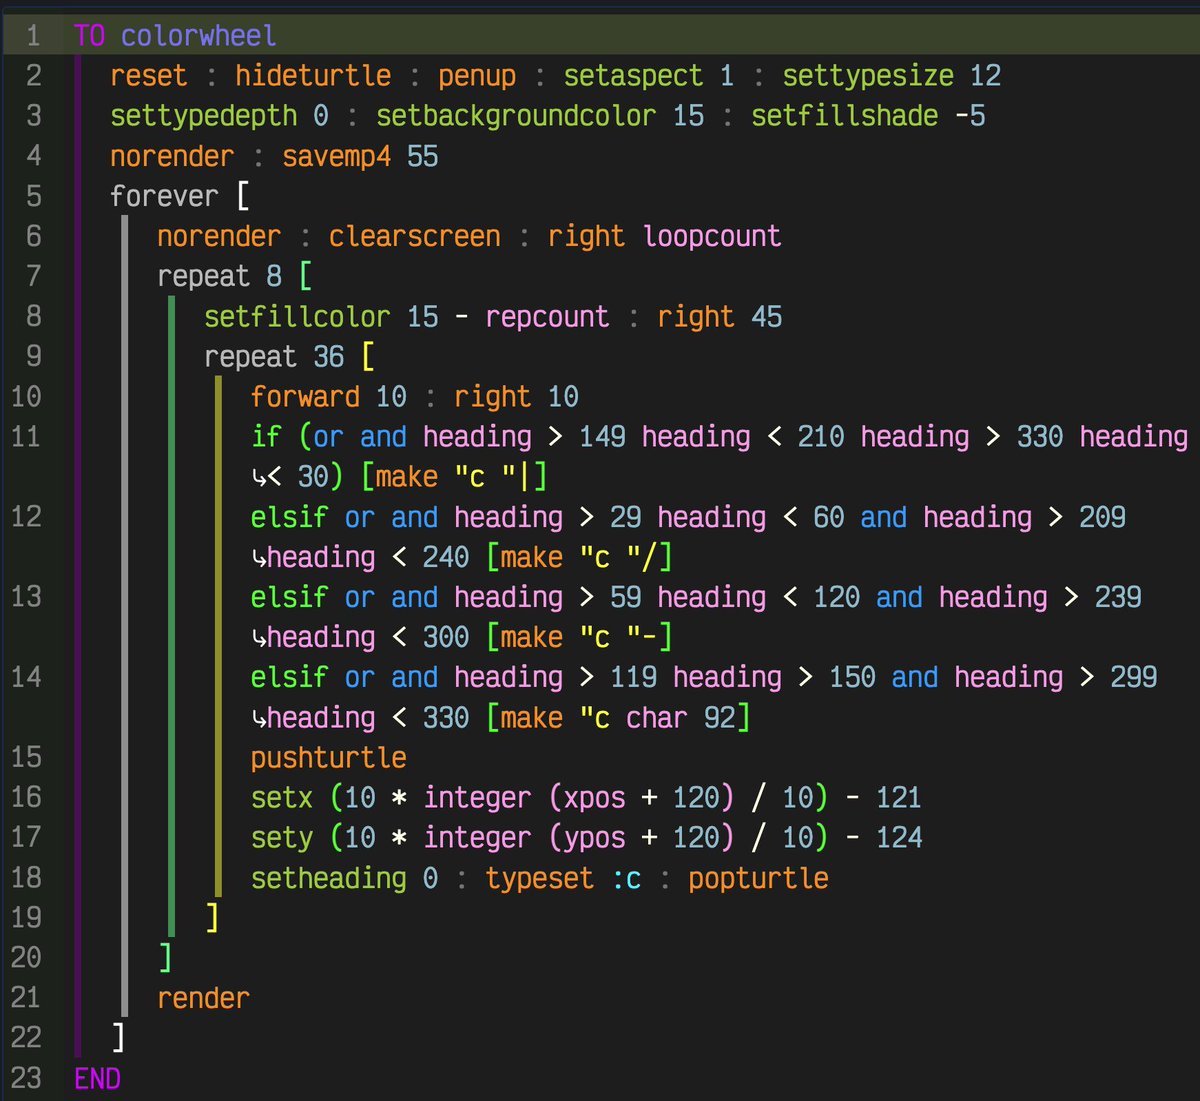
Task: Click the yellow closing bracket on line 19
Action: point(212,918)
